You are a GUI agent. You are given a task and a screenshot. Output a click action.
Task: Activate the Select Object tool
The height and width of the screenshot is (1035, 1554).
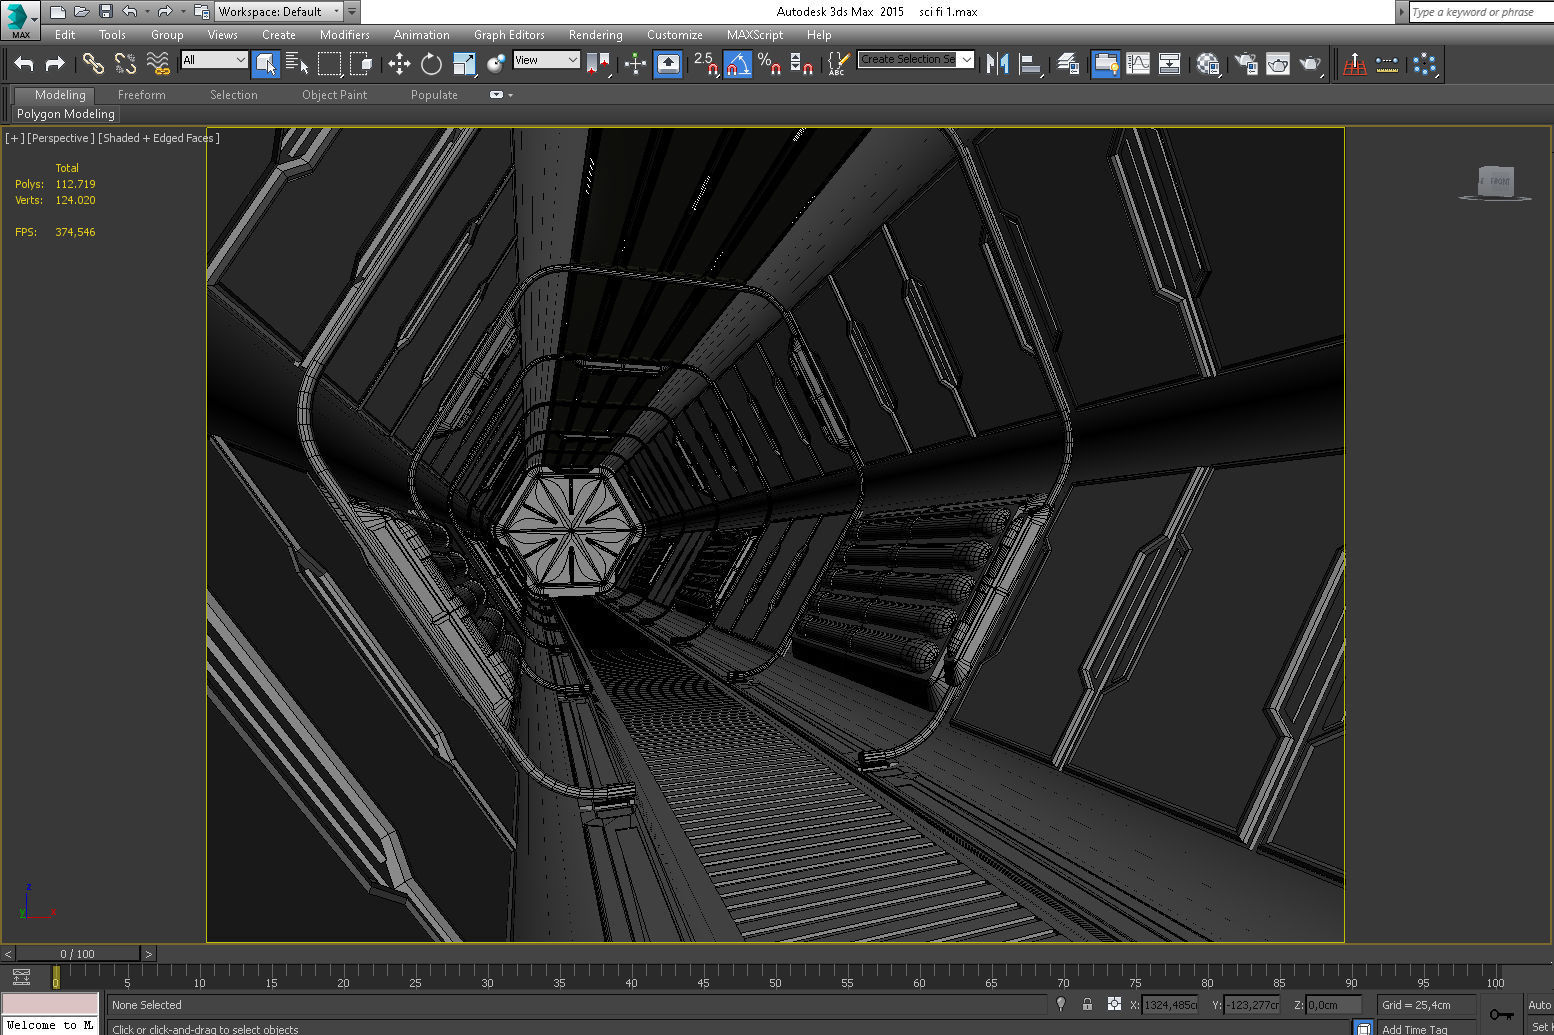click(x=265, y=64)
